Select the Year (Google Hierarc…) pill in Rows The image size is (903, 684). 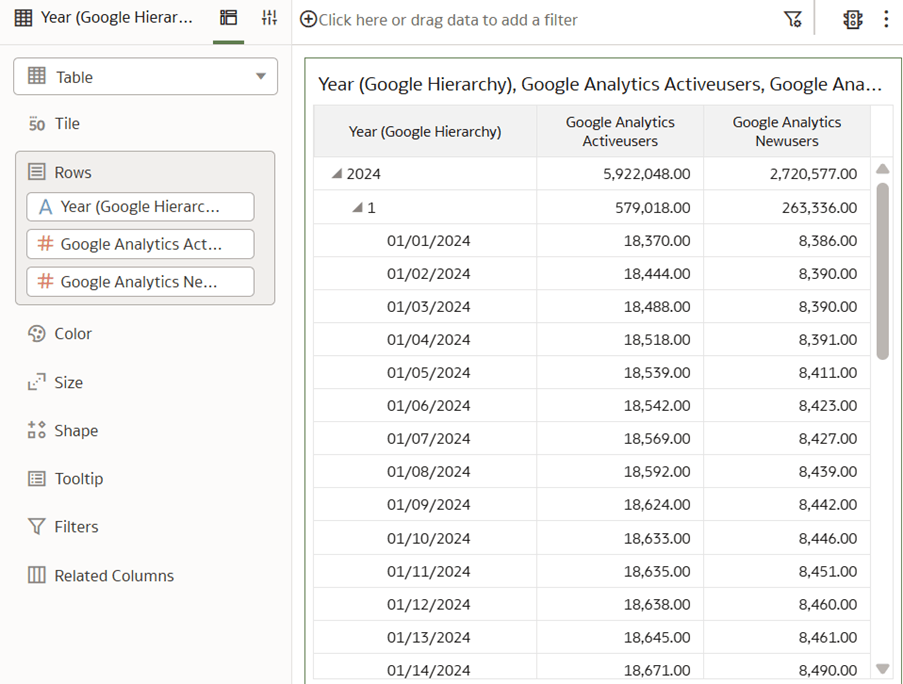[x=139, y=206]
